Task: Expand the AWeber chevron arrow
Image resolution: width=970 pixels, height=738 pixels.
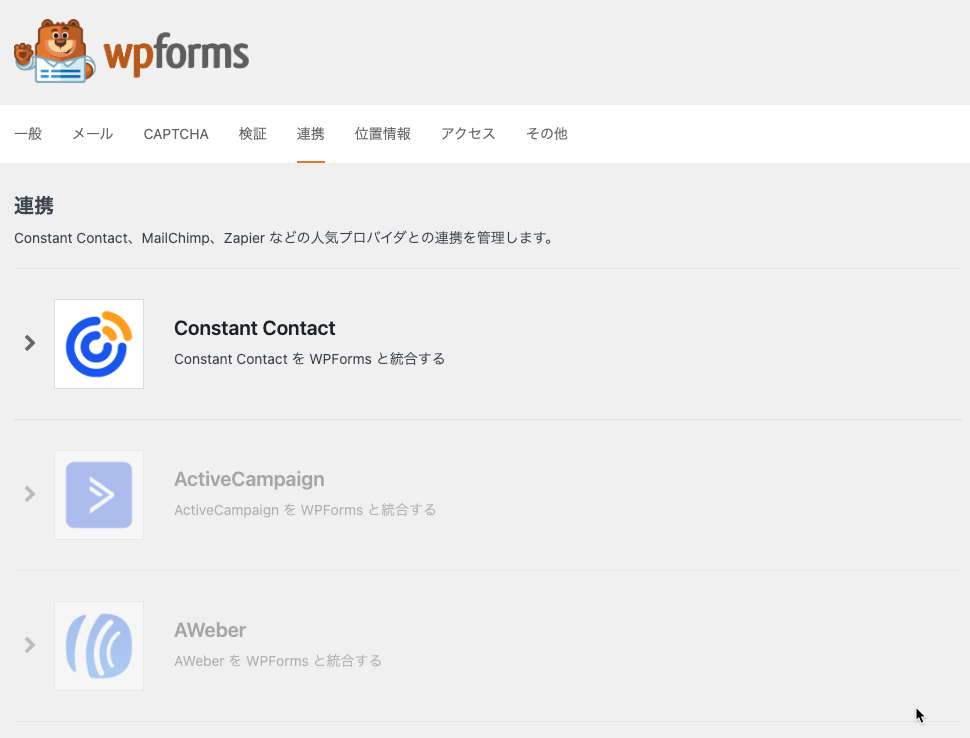Action: pyautogui.click(x=30, y=645)
